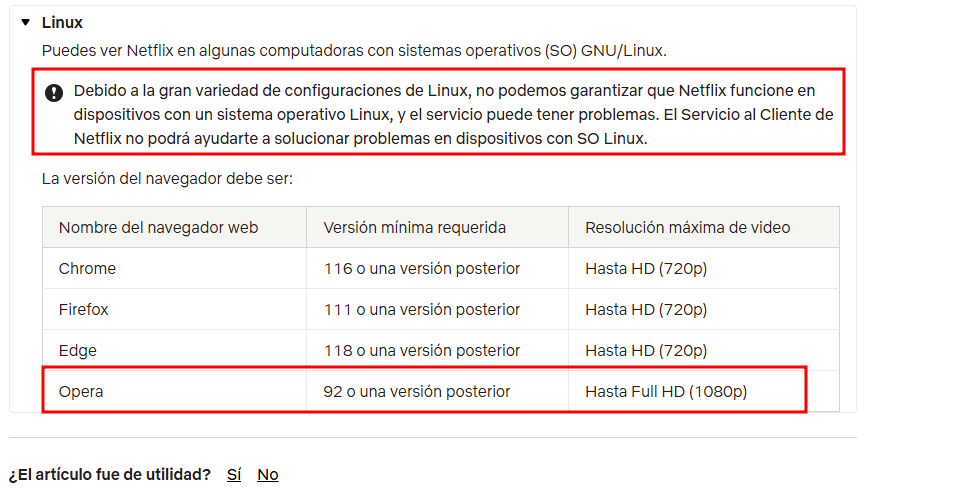This screenshot has height=497, width=963.
Task: Click Sí under the article usefulness question
Action: coord(234,475)
